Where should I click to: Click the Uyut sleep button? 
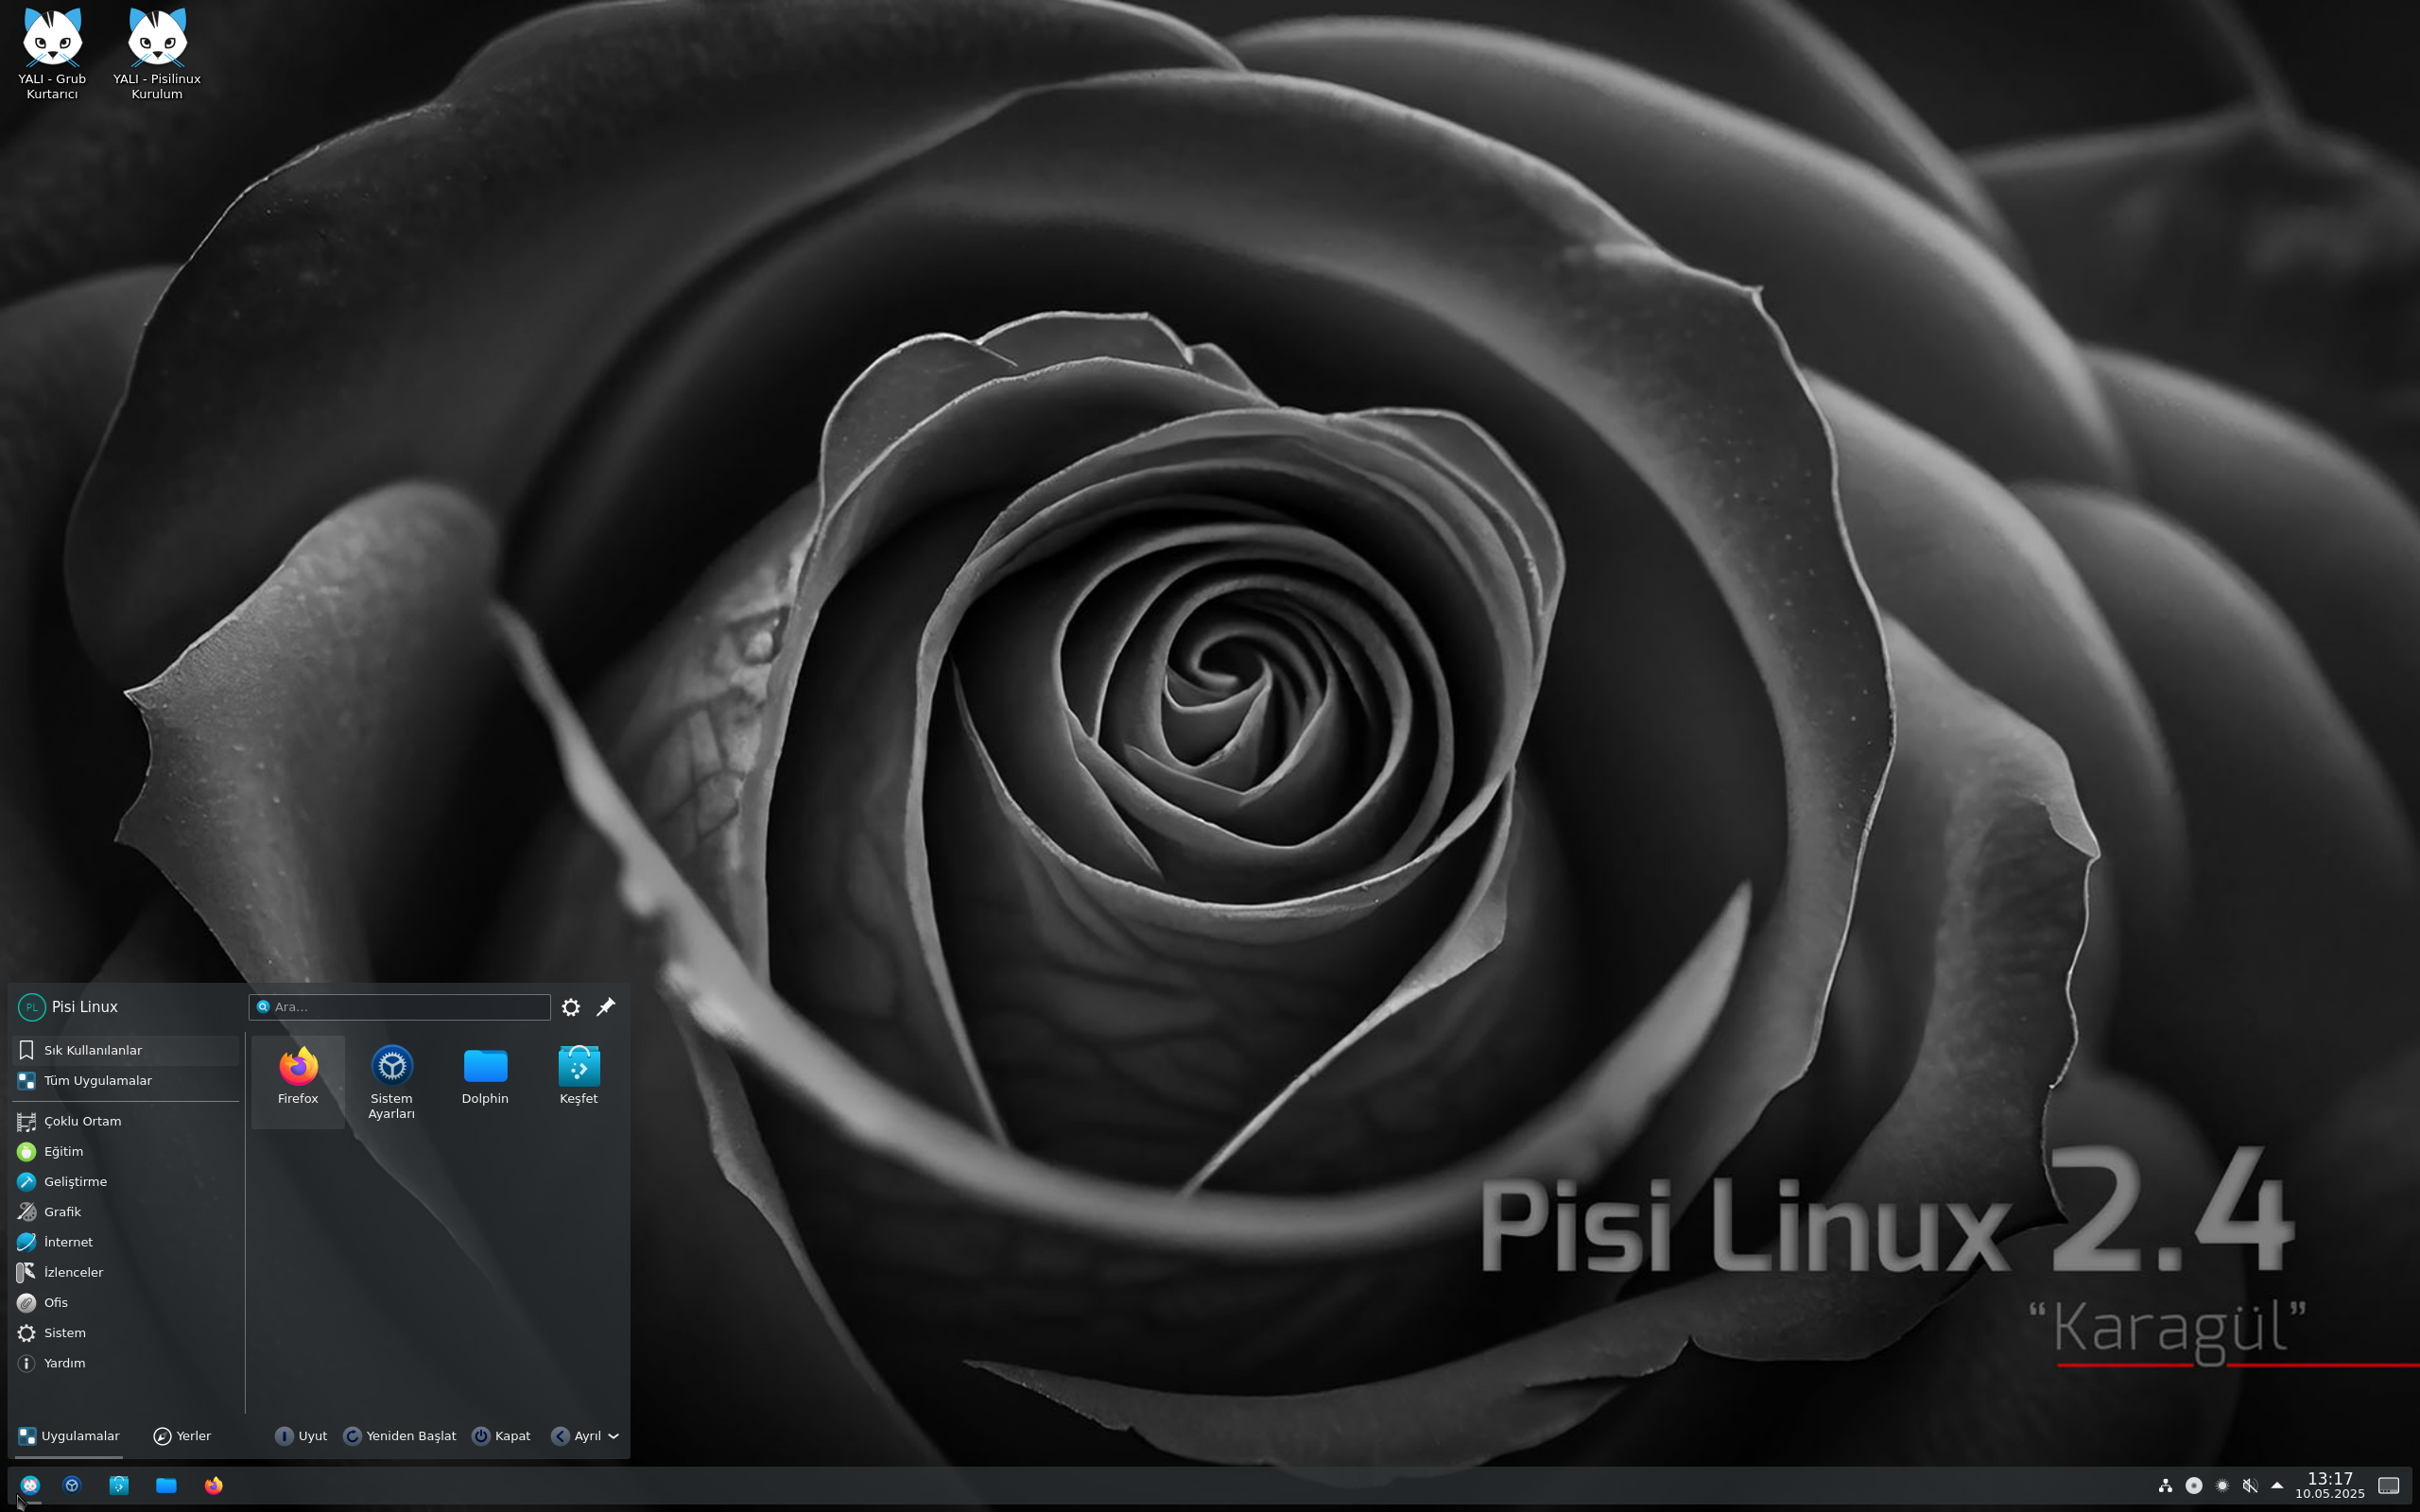click(x=301, y=1436)
